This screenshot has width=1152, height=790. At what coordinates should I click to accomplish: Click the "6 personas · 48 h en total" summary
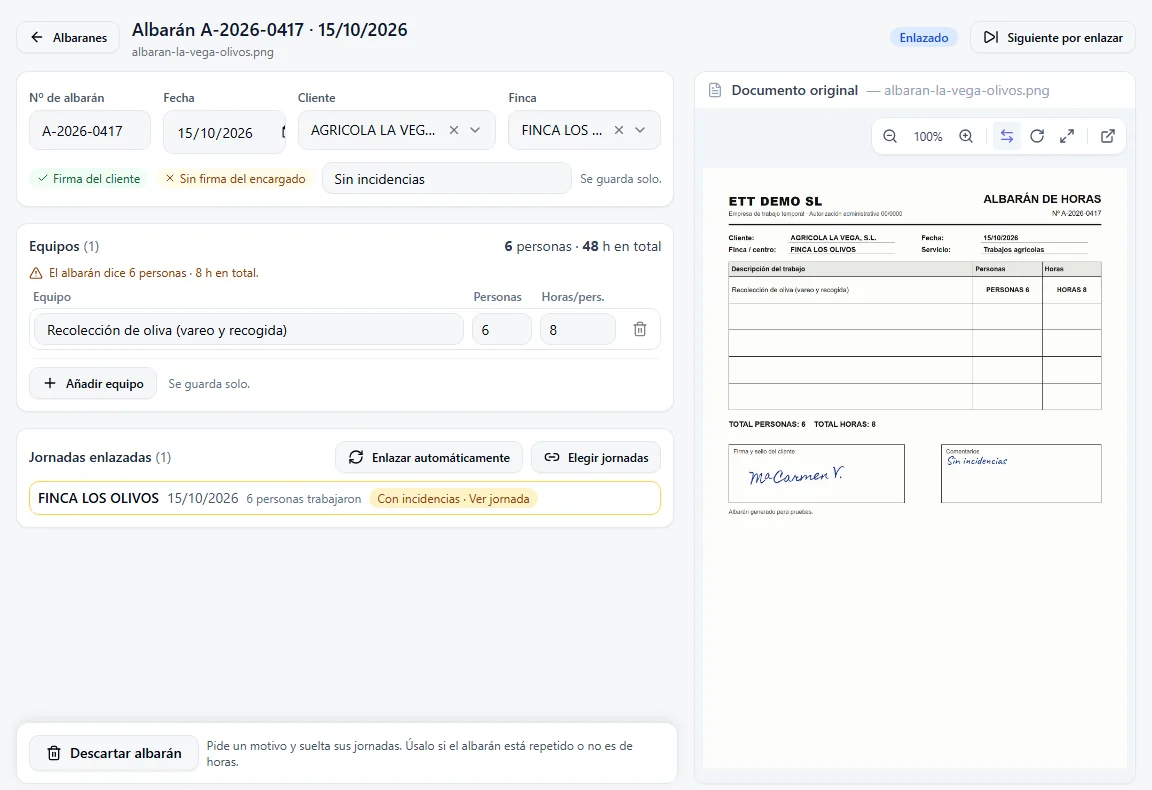[583, 246]
